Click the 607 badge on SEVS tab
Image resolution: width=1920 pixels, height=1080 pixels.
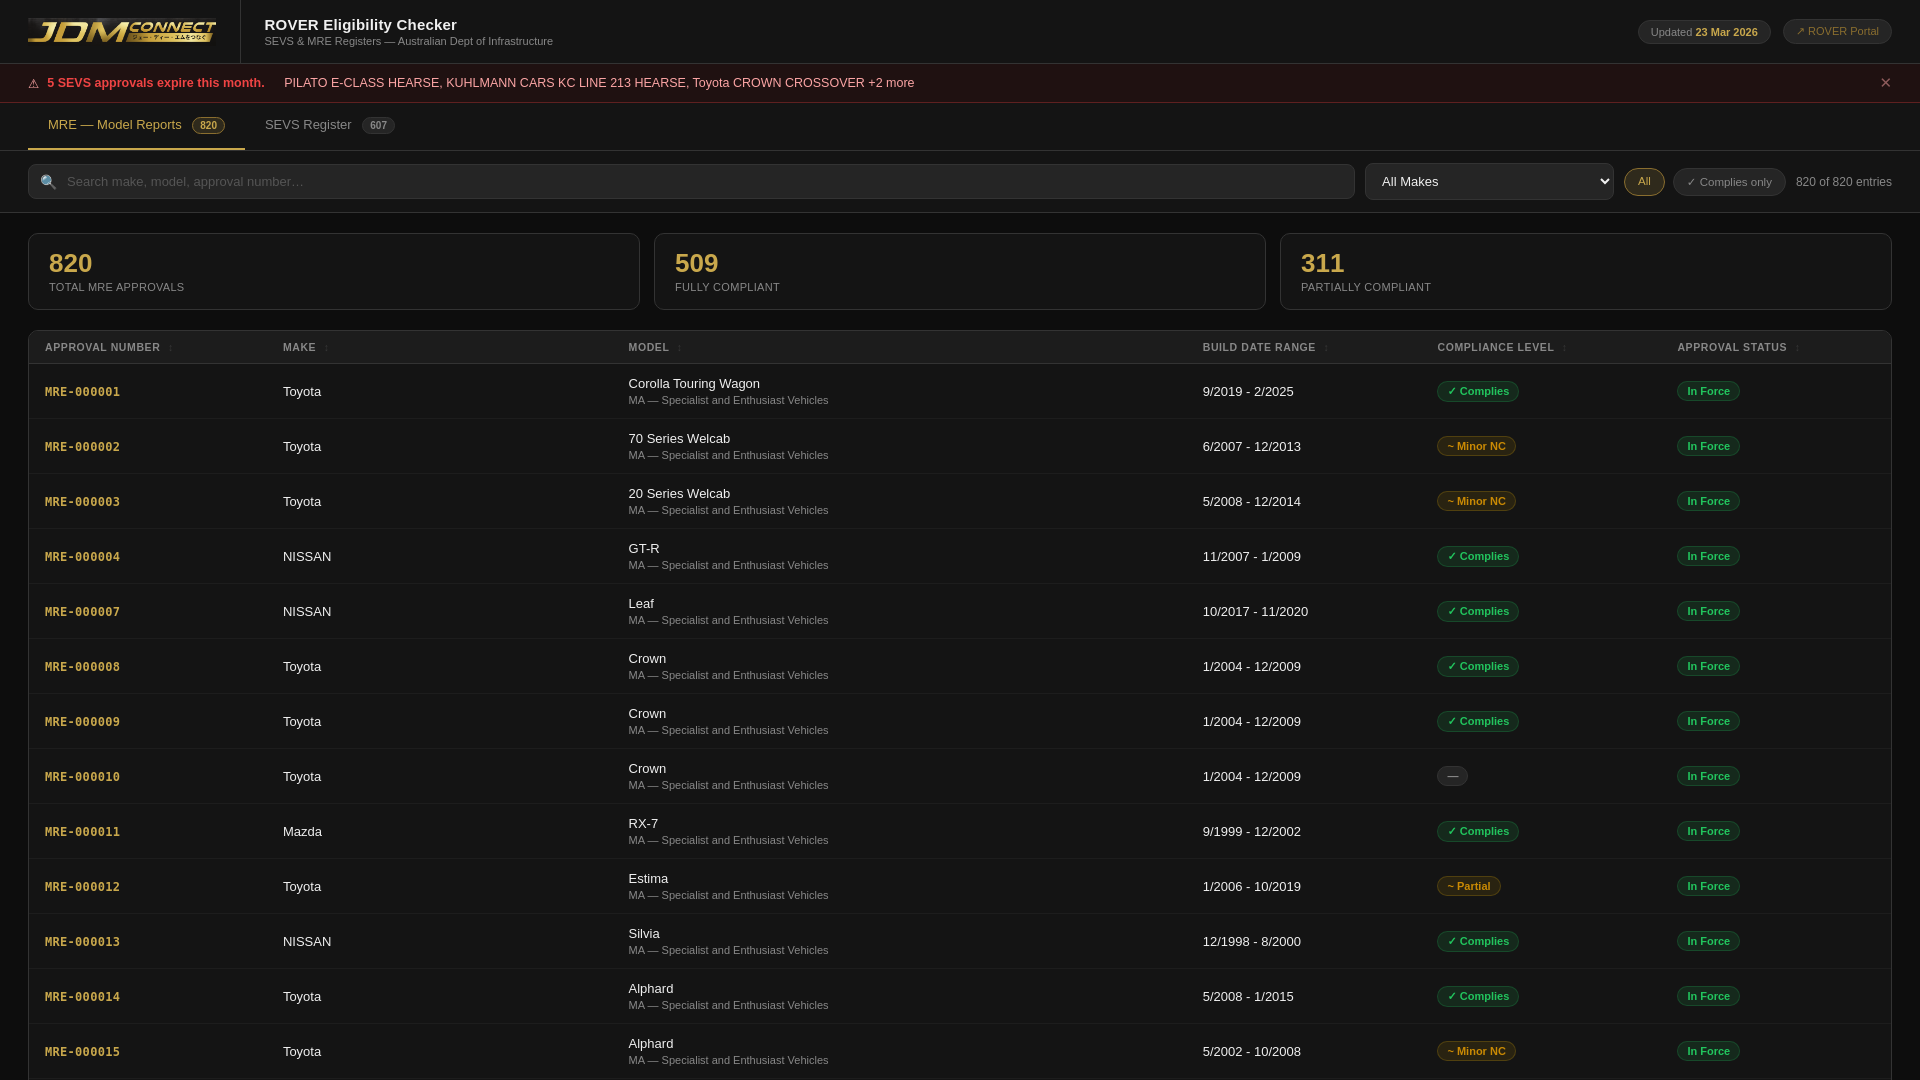click(378, 126)
